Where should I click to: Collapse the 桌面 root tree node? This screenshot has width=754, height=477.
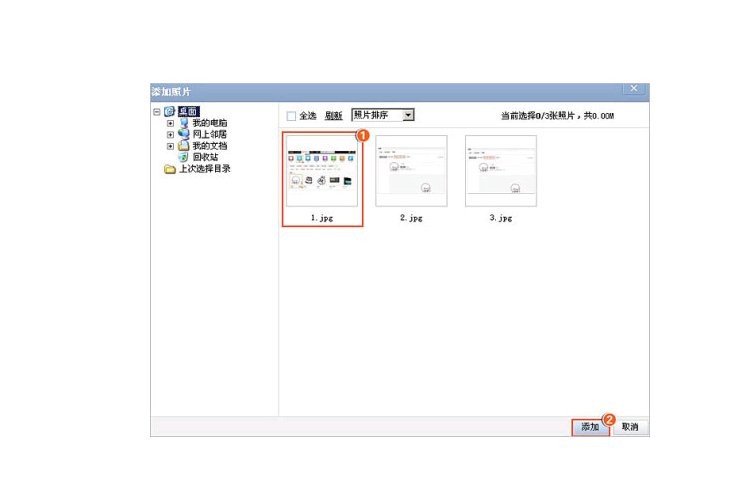tap(157, 112)
